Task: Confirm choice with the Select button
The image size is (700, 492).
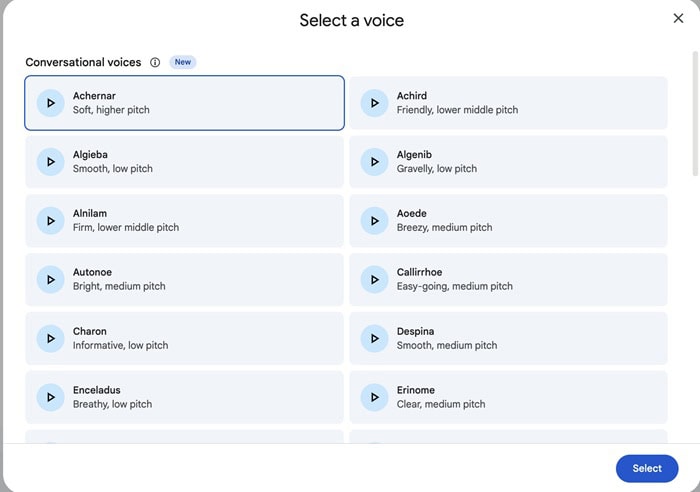Action: pos(646,468)
